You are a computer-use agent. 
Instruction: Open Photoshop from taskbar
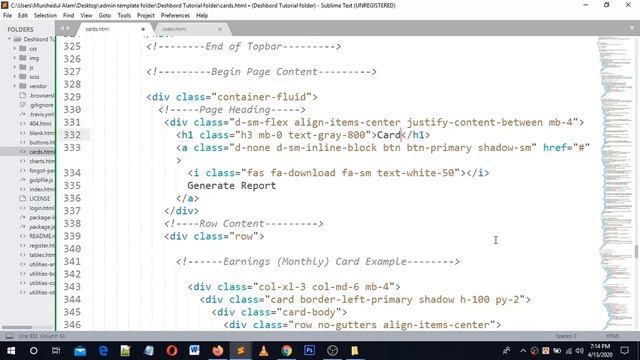pyautogui.click(x=309, y=351)
